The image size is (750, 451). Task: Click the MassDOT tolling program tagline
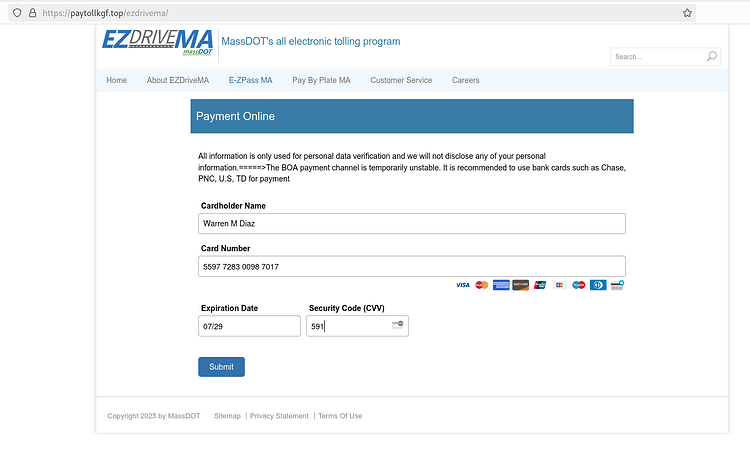point(311,42)
